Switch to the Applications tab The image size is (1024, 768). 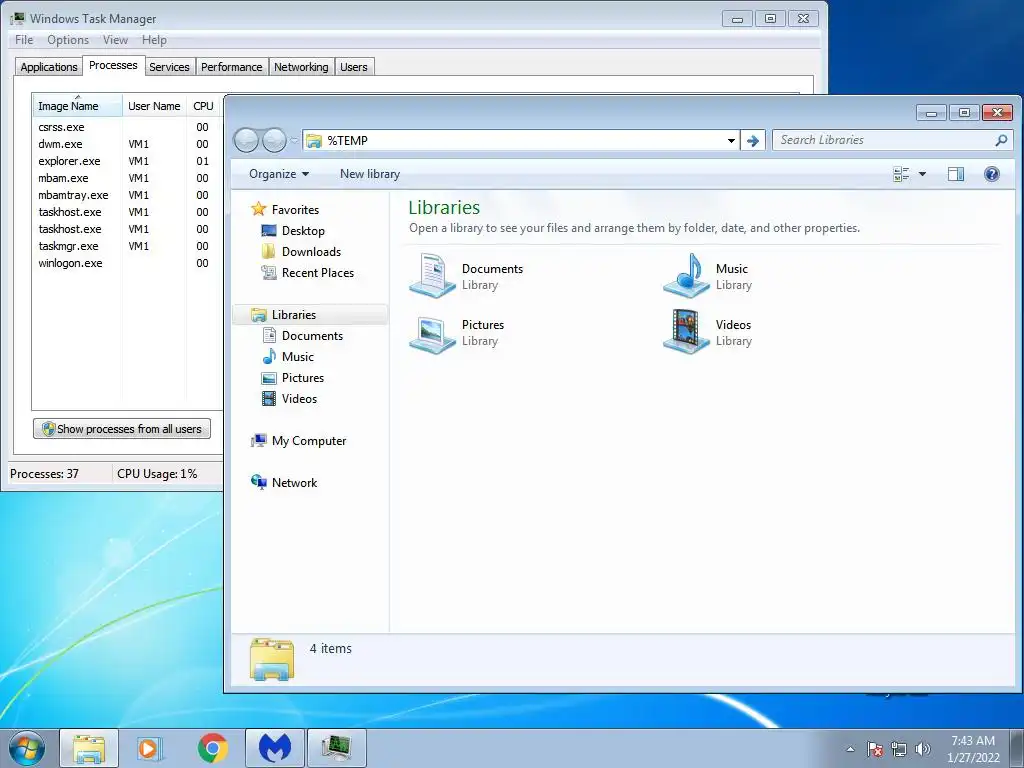pyautogui.click(x=49, y=67)
